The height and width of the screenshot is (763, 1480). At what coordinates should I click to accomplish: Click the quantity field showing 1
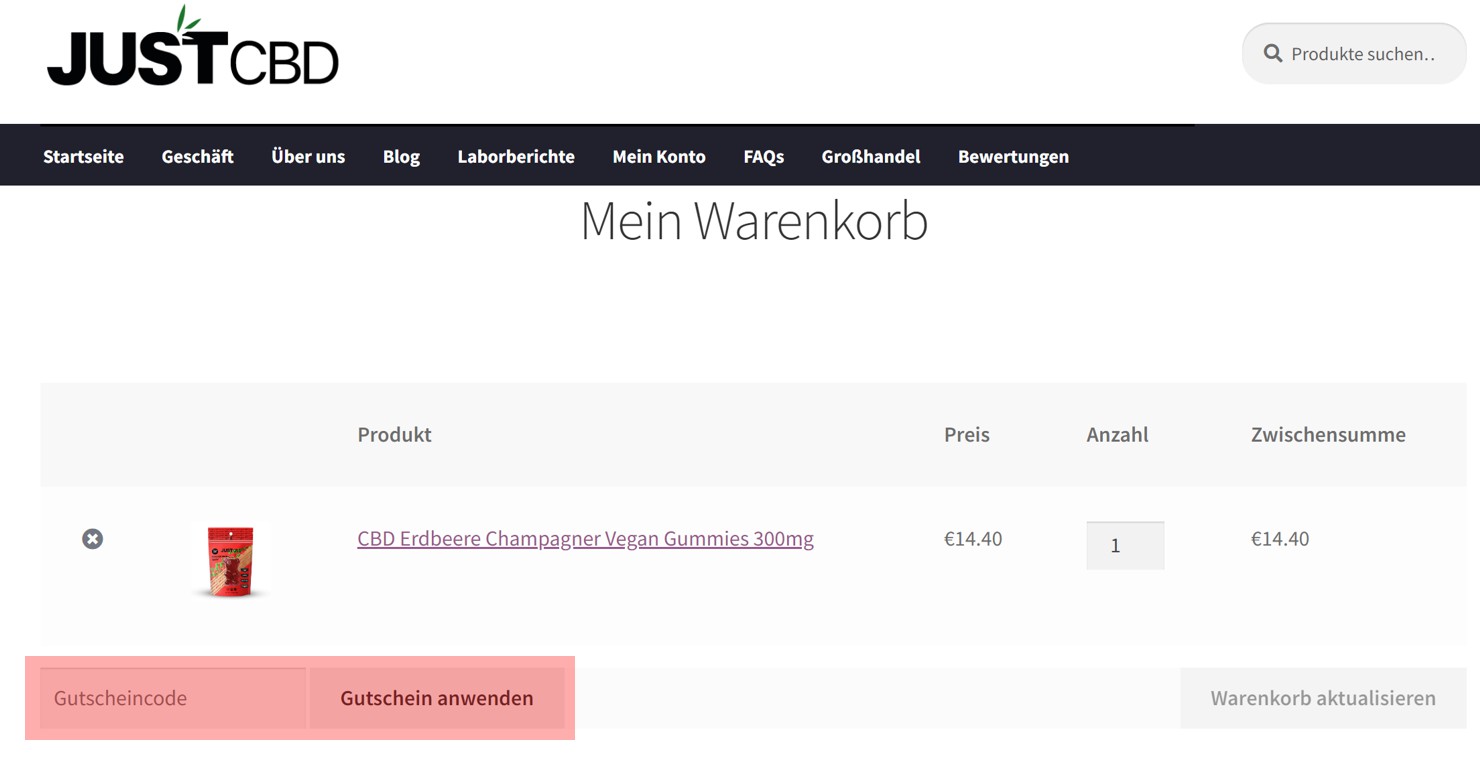point(1125,545)
